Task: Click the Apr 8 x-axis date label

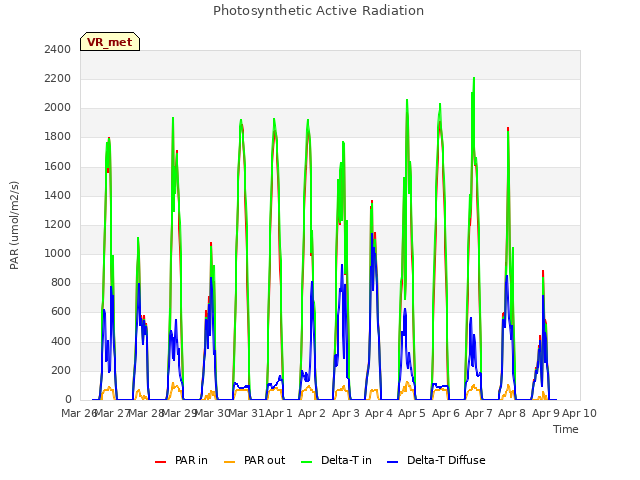Action: 512,413
